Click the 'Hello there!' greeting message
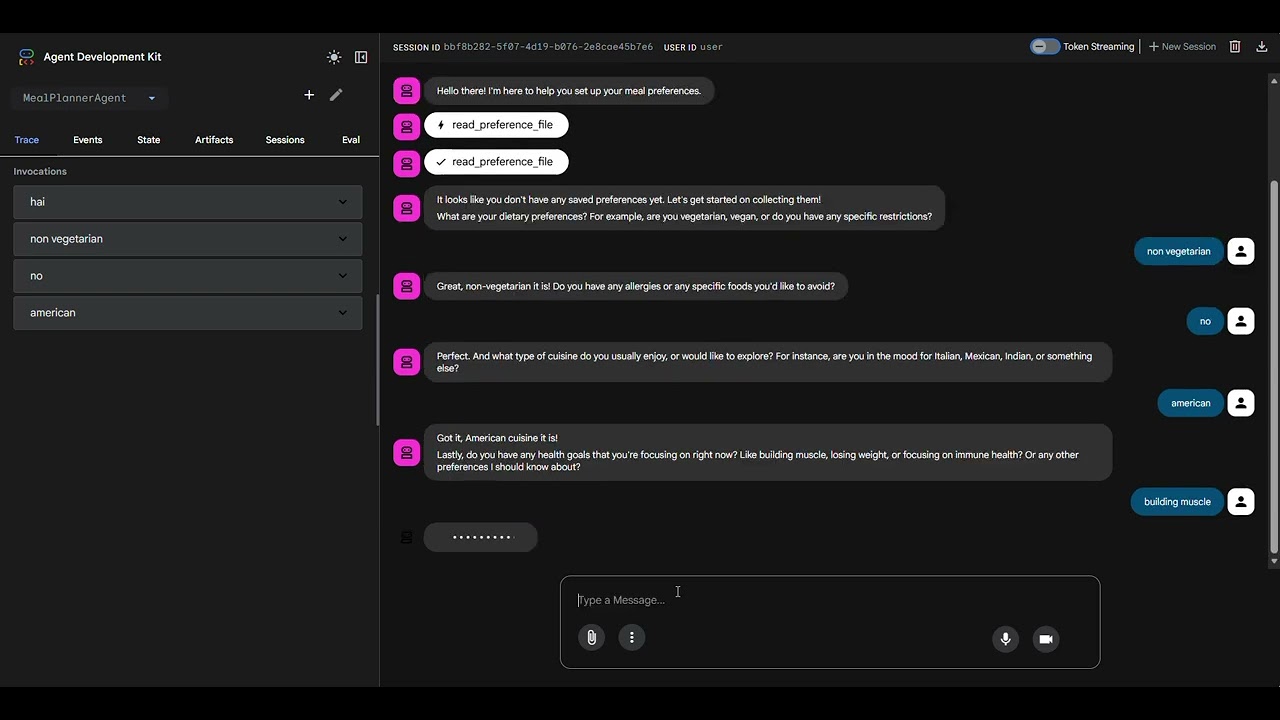1280x720 pixels. point(569,91)
